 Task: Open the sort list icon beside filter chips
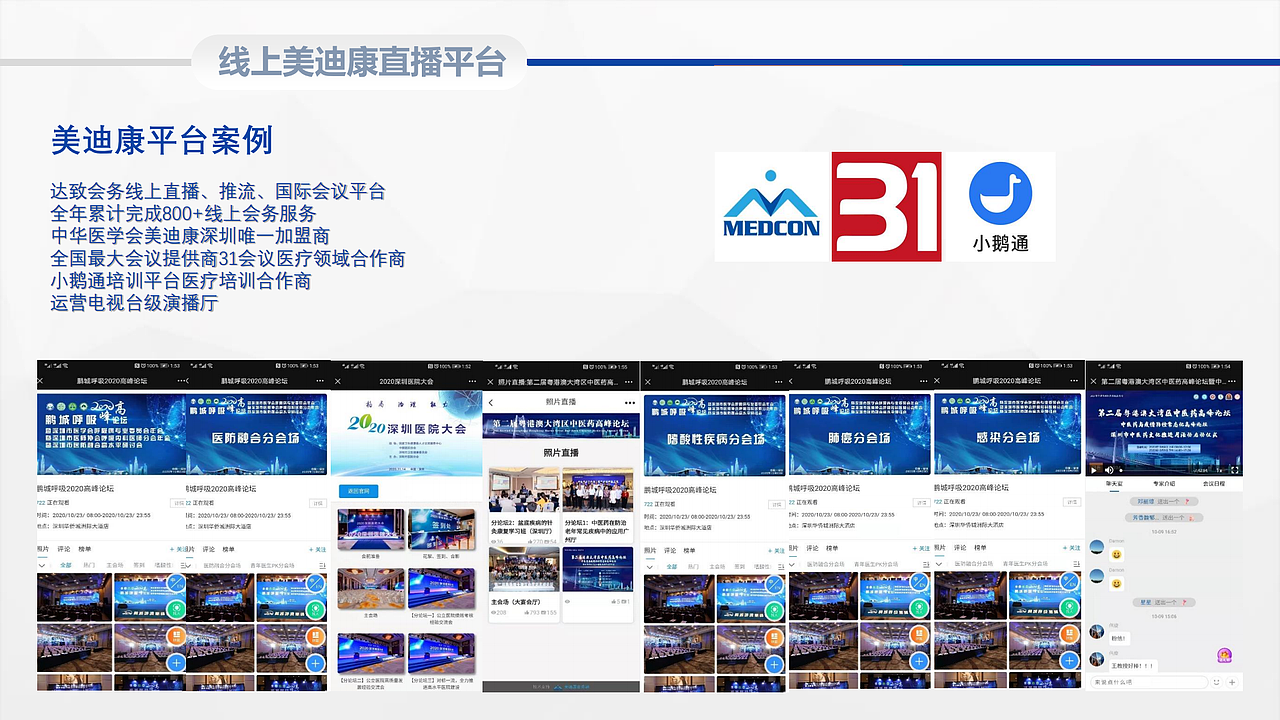point(781,565)
